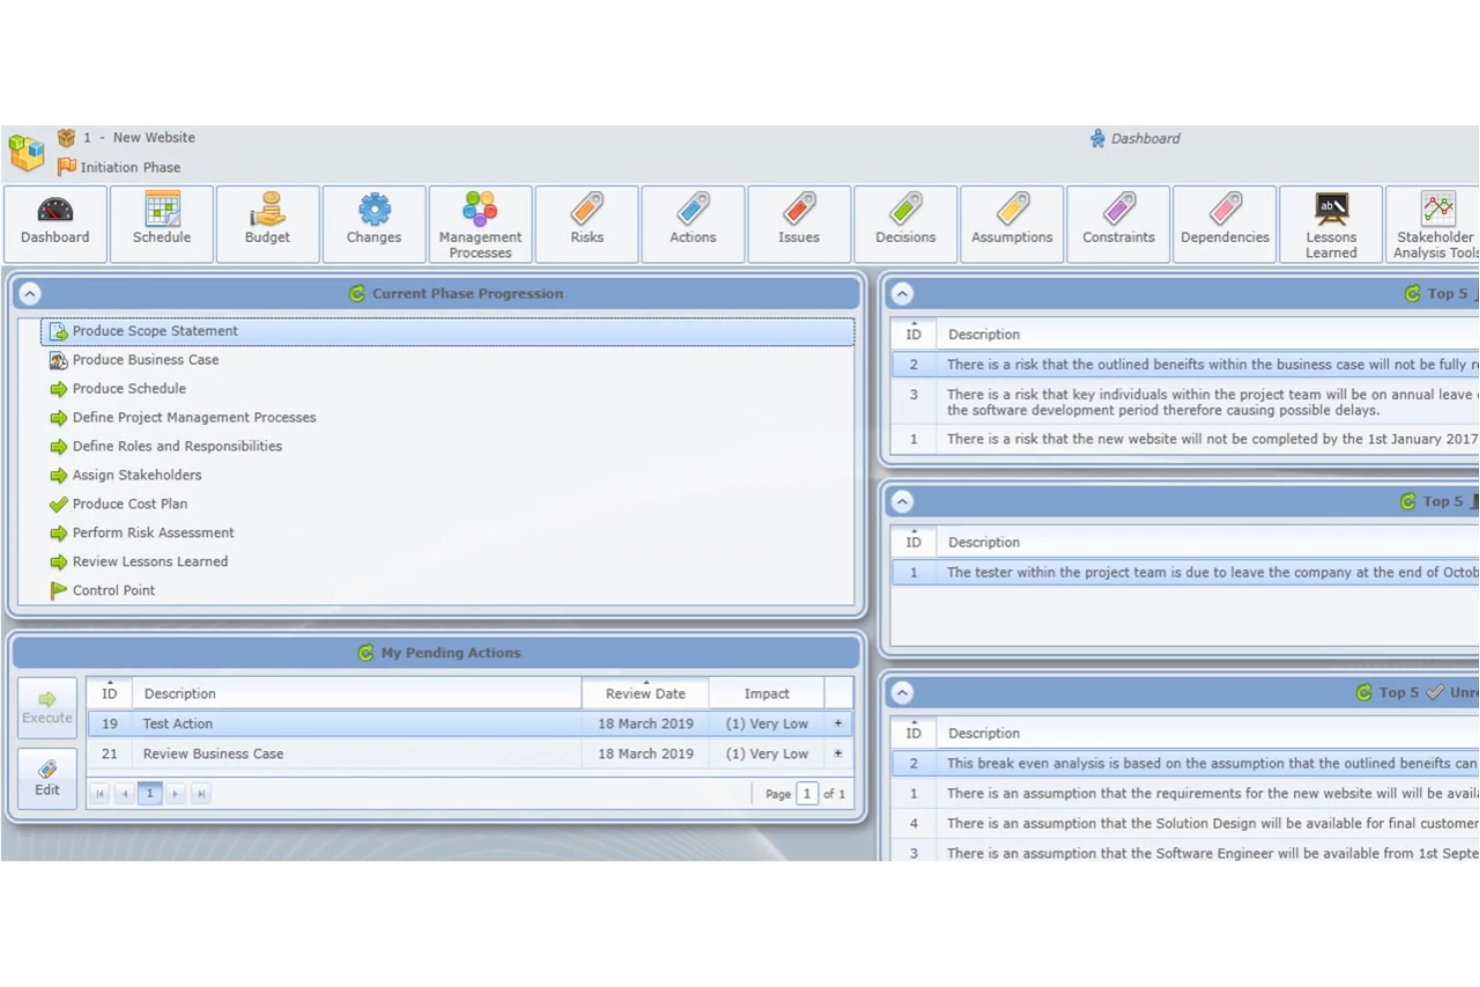
Task: Click the page number input field
Action: point(807,793)
